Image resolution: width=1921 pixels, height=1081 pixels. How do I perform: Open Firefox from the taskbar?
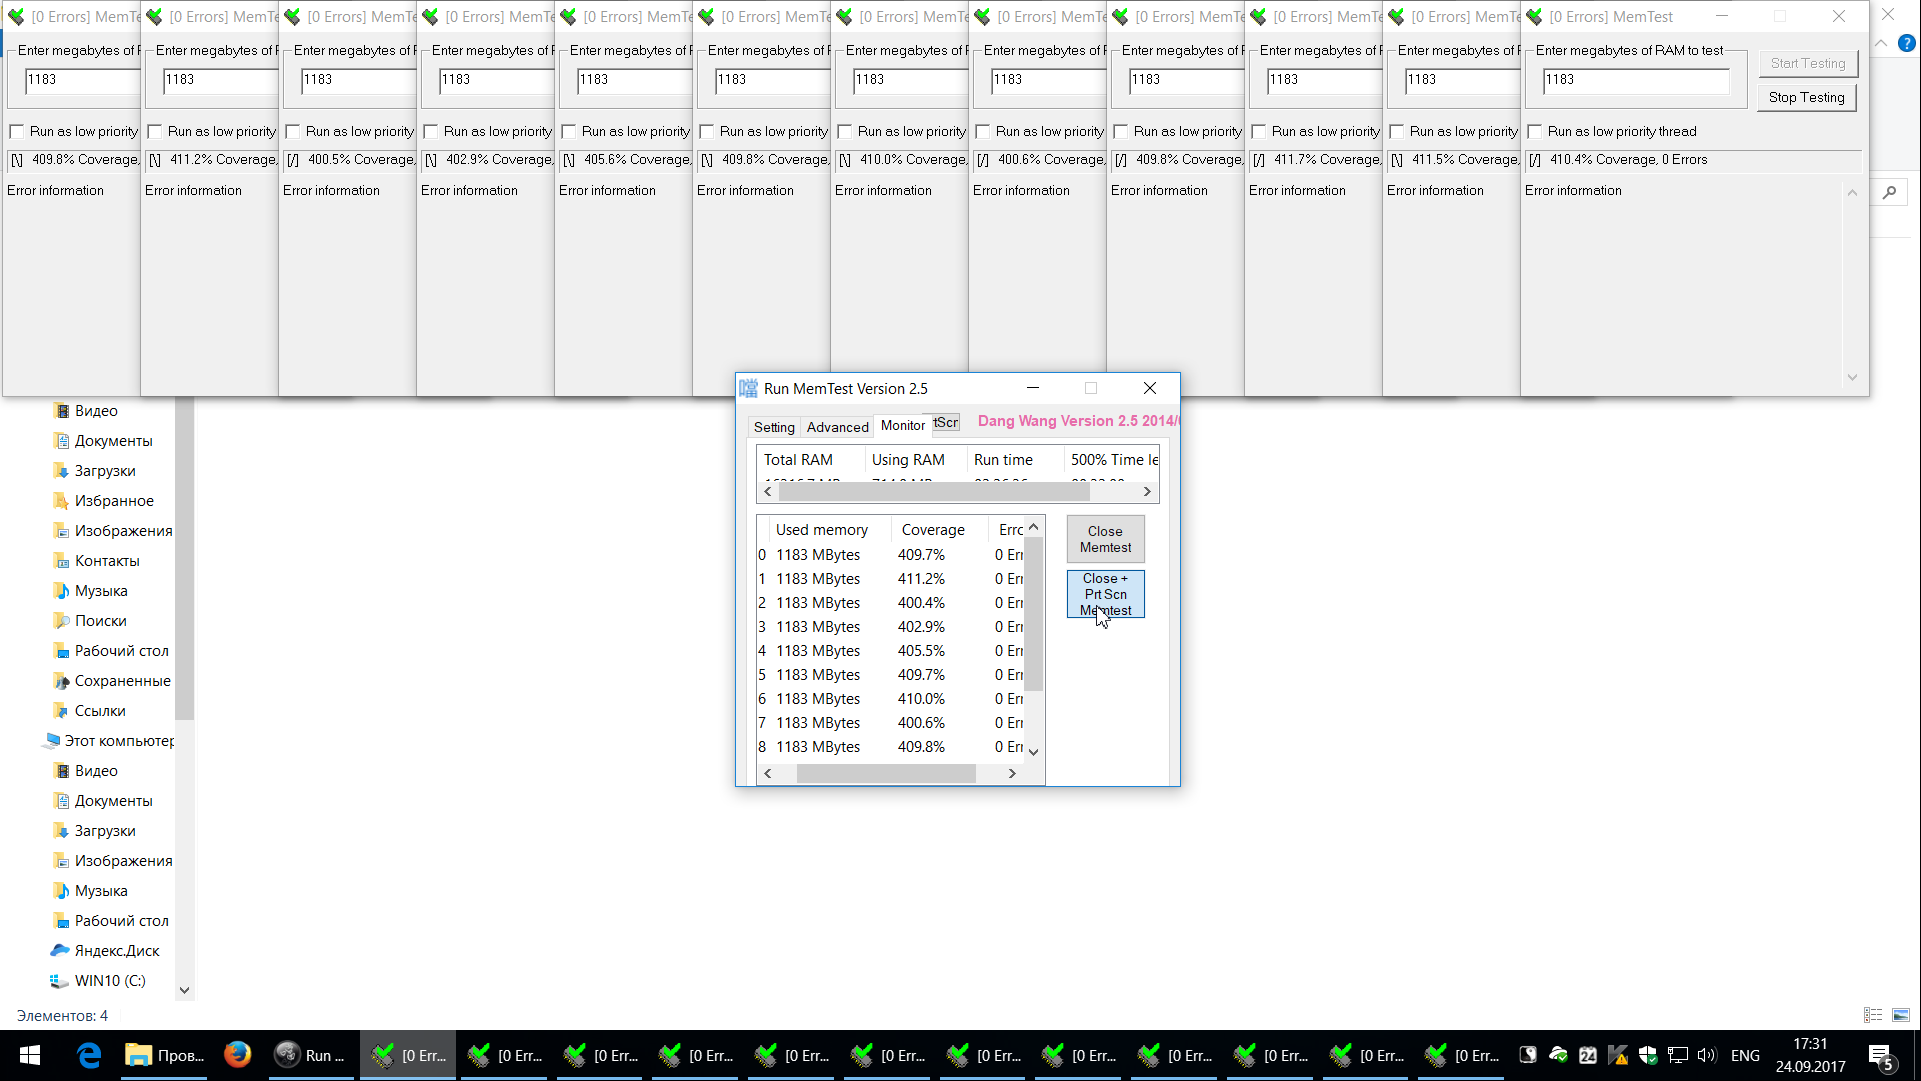click(237, 1055)
